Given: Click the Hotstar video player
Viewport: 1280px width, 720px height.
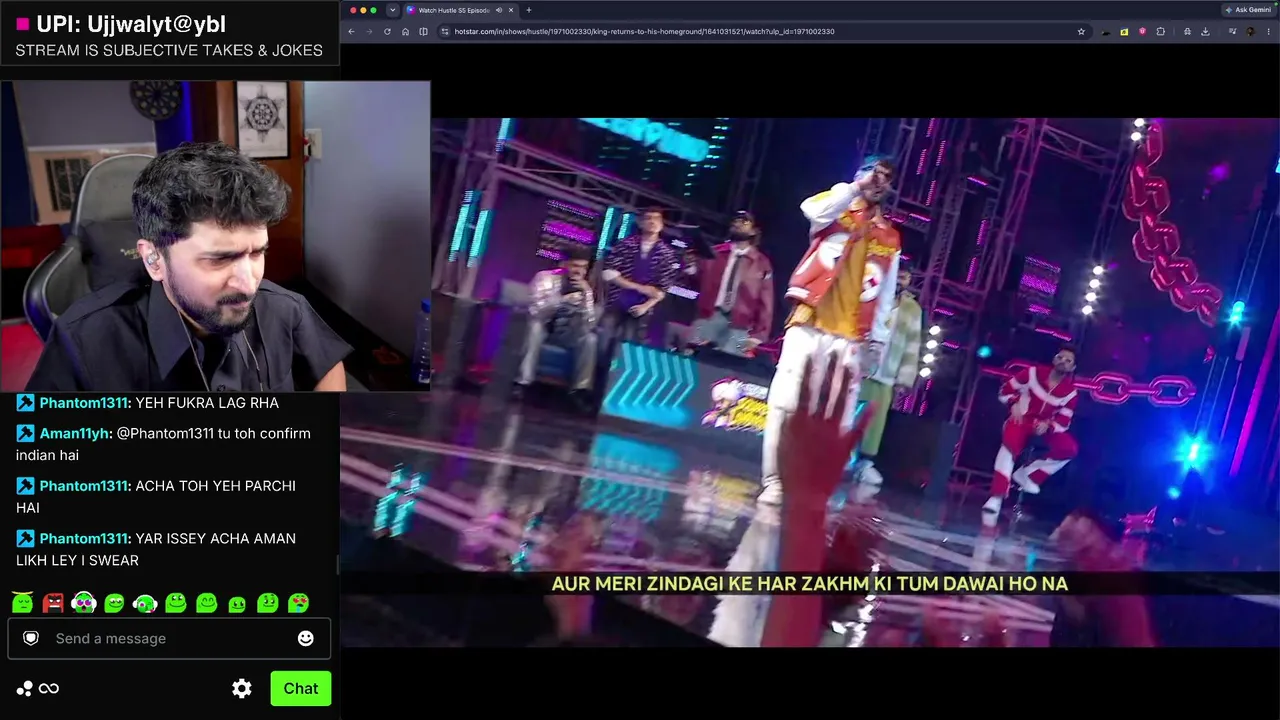Looking at the screenshot, I should 810,382.
